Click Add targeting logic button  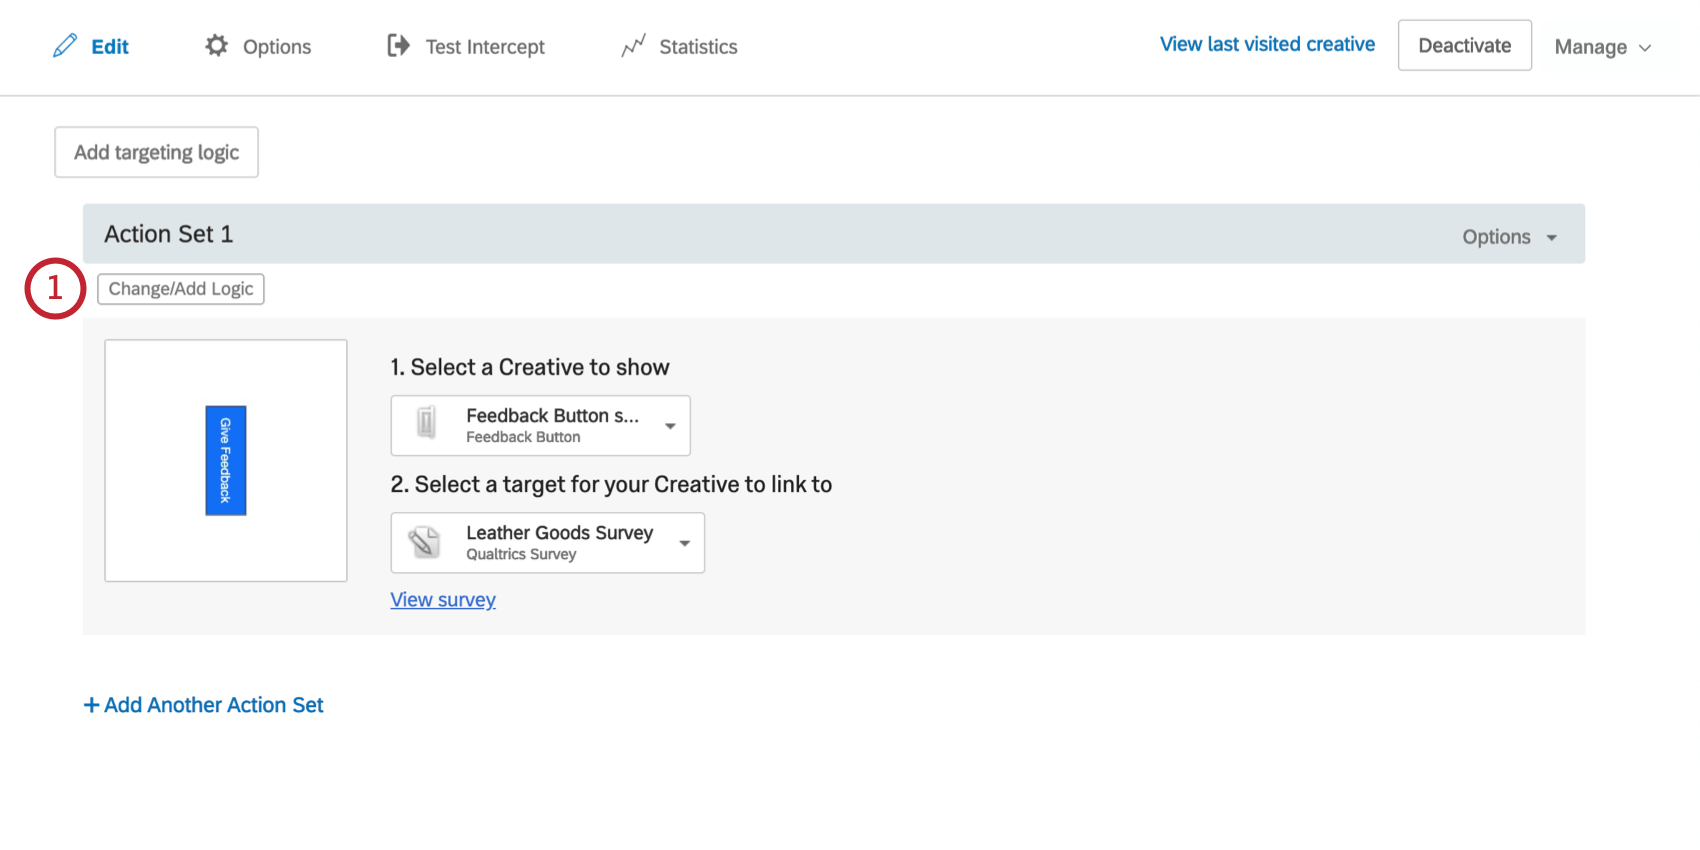(x=156, y=152)
